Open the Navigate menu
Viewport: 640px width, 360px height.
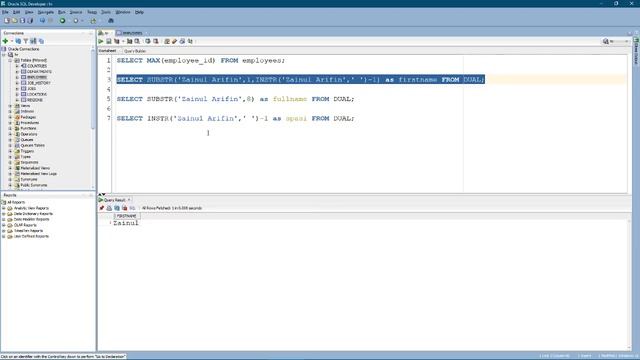(x=46, y=12)
